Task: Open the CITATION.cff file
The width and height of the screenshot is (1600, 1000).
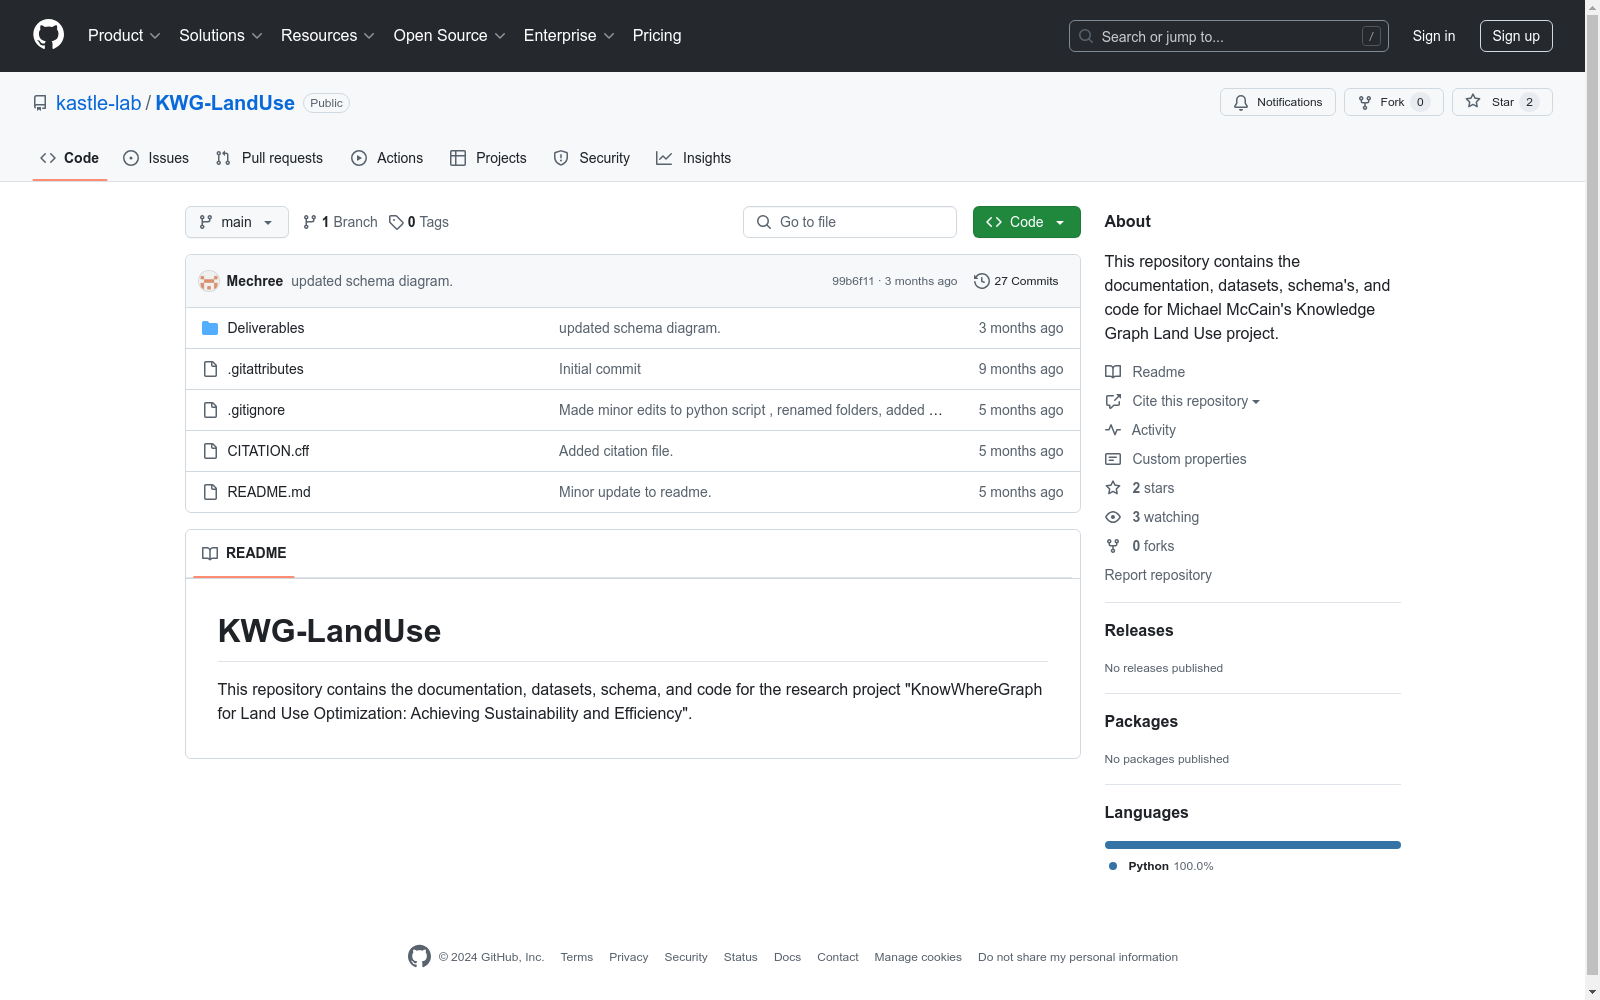Action: 268,451
